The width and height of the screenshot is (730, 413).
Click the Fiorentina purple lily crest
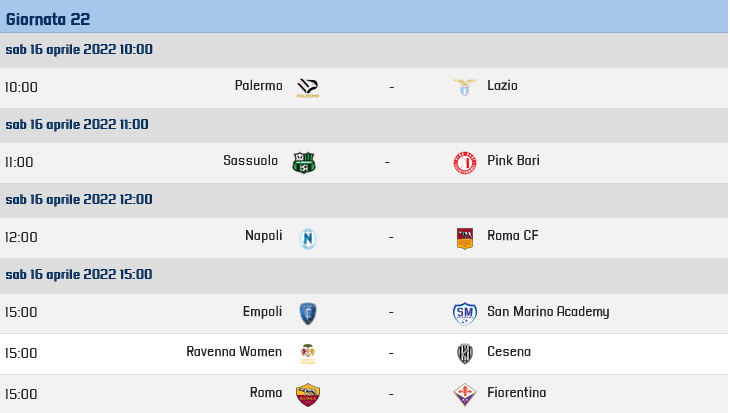point(465,395)
